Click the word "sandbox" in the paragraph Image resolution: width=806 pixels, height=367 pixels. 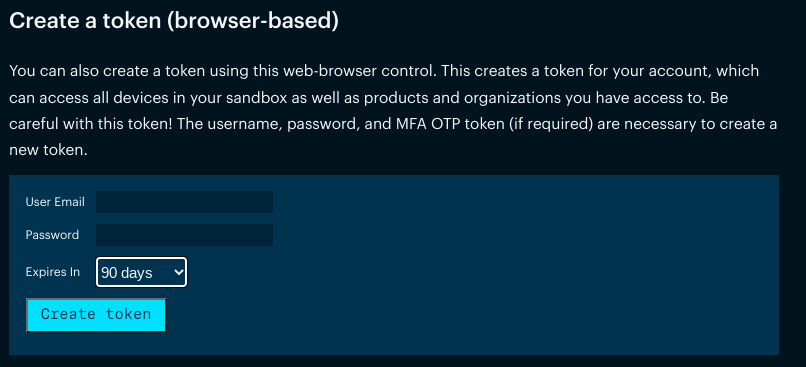coord(249,98)
